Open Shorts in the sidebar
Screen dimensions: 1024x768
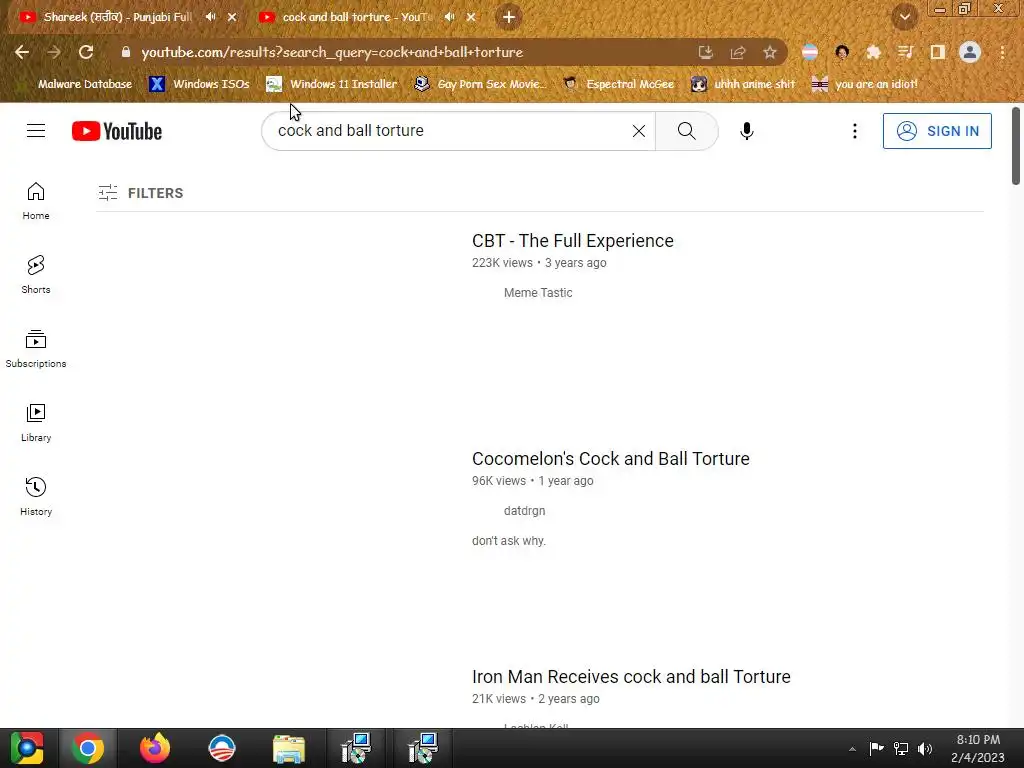[36, 275]
